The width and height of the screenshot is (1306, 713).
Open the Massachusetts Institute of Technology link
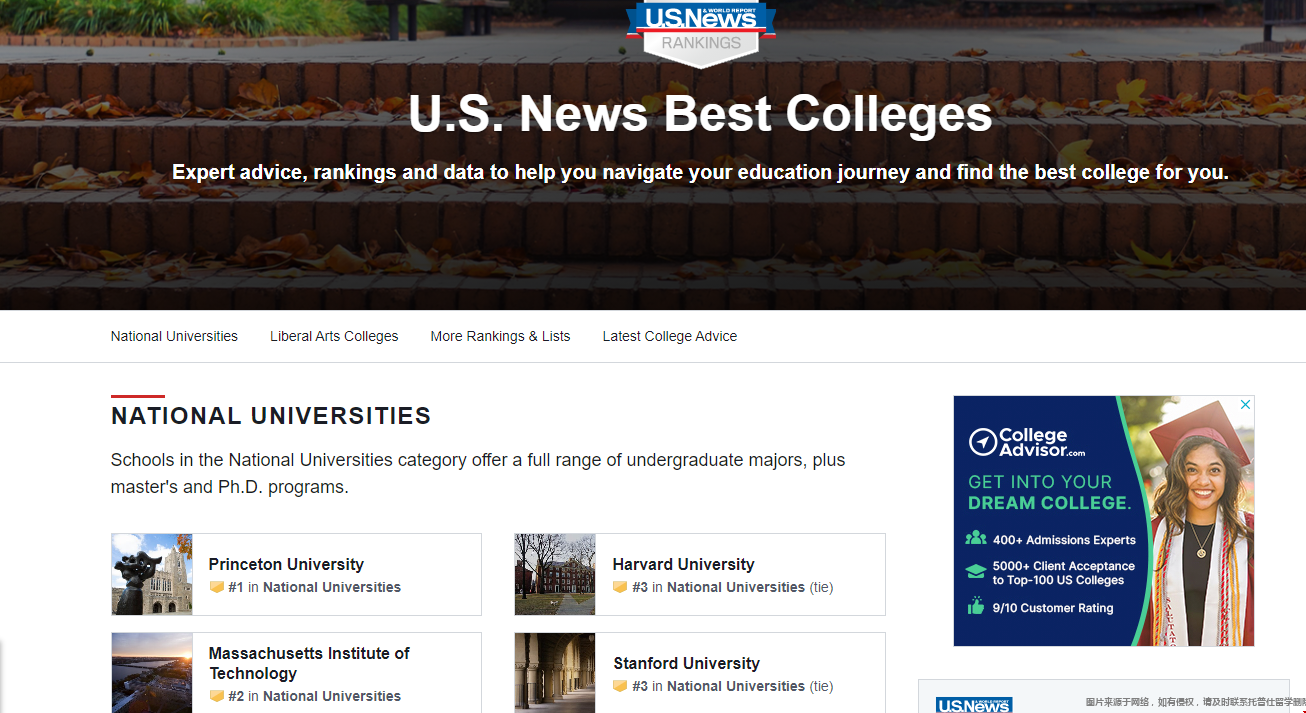pyautogui.click(x=309, y=663)
